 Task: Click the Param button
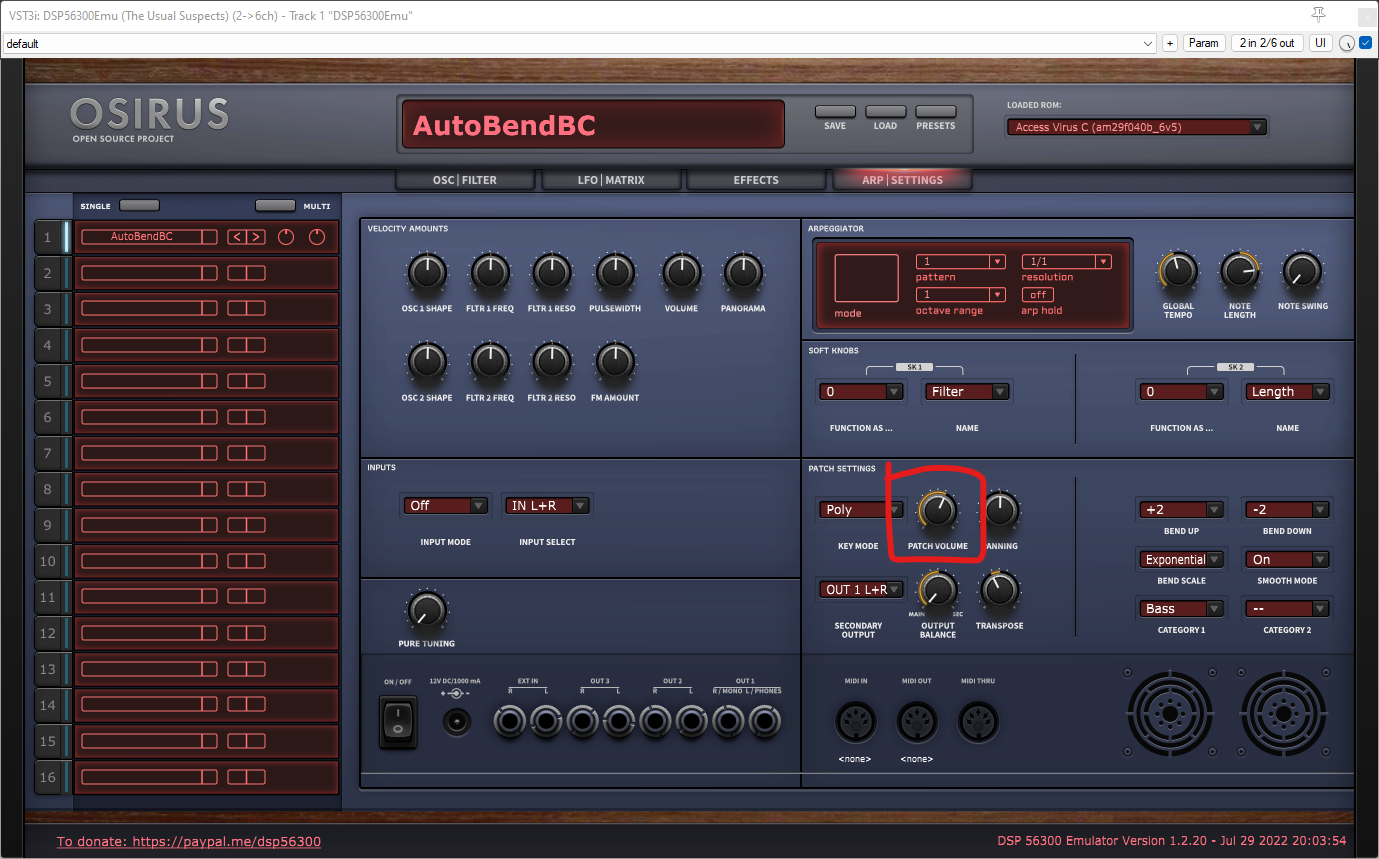point(1204,43)
